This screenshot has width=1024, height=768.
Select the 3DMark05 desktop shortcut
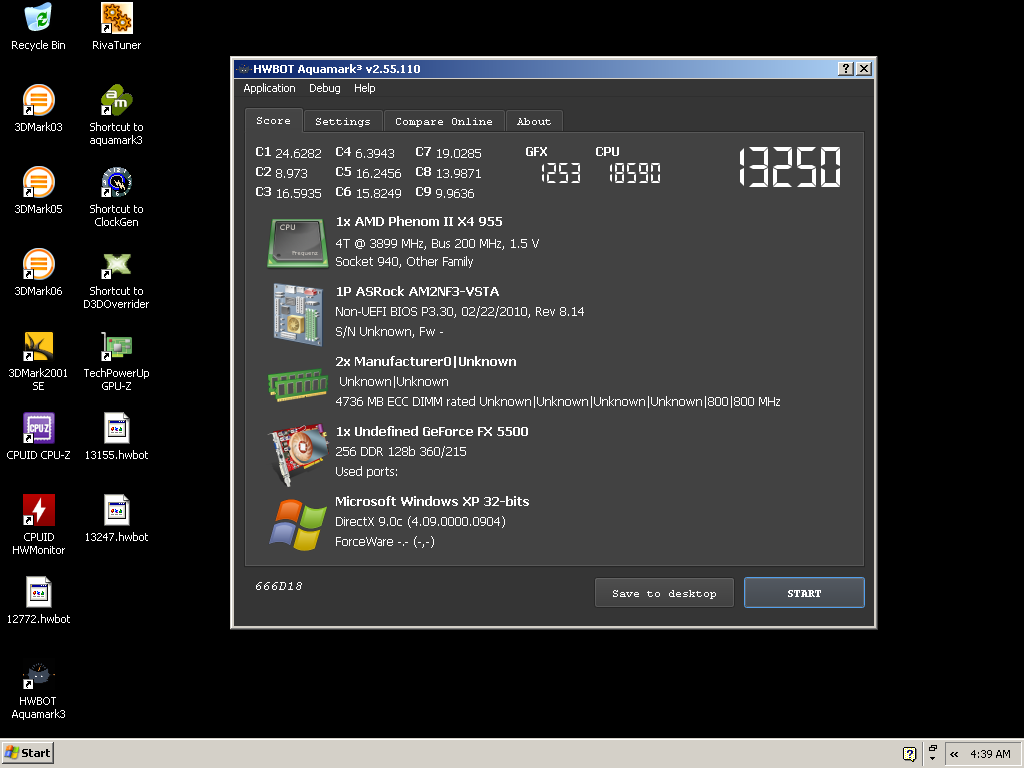[39, 191]
